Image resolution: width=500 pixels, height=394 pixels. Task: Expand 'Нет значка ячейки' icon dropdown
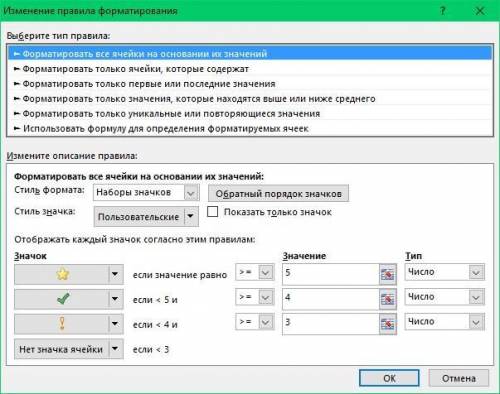tap(115, 349)
